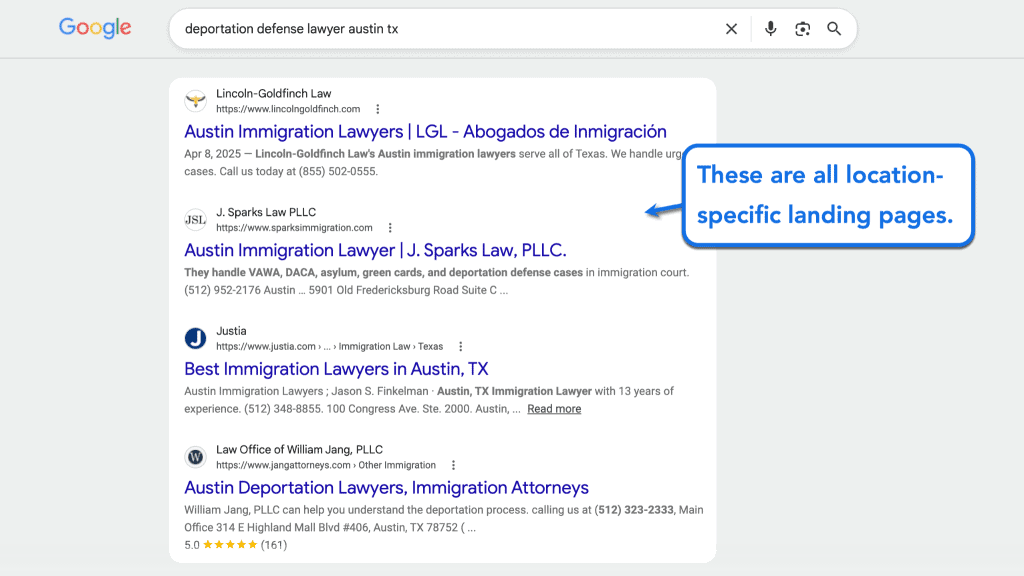Open Best Immigration Lawyers in Austin, TX result
The image size is (1024, 576).
pos(336,369)
